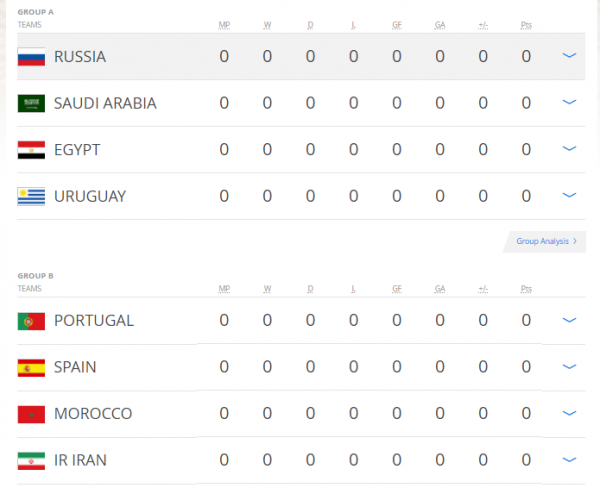Expand the Russia row chevron
600x488 pixels.
pos(570,56)
